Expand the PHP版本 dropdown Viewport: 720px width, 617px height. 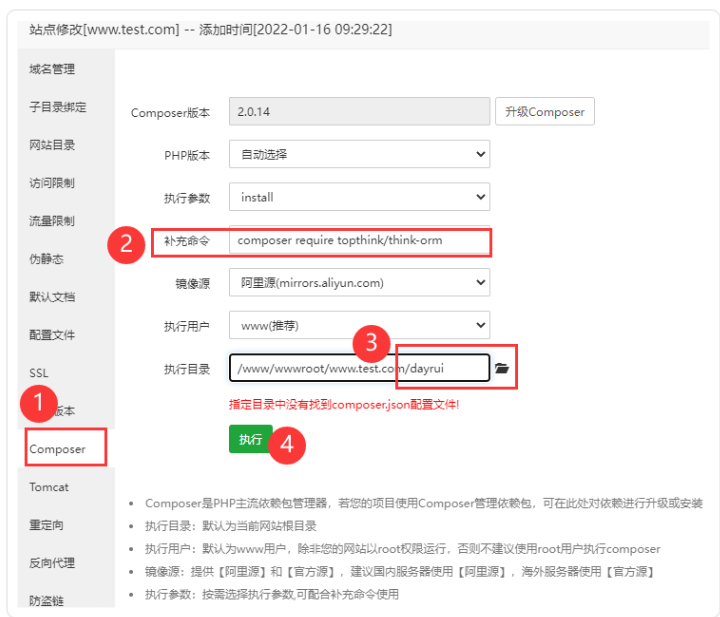click(360, 154)
